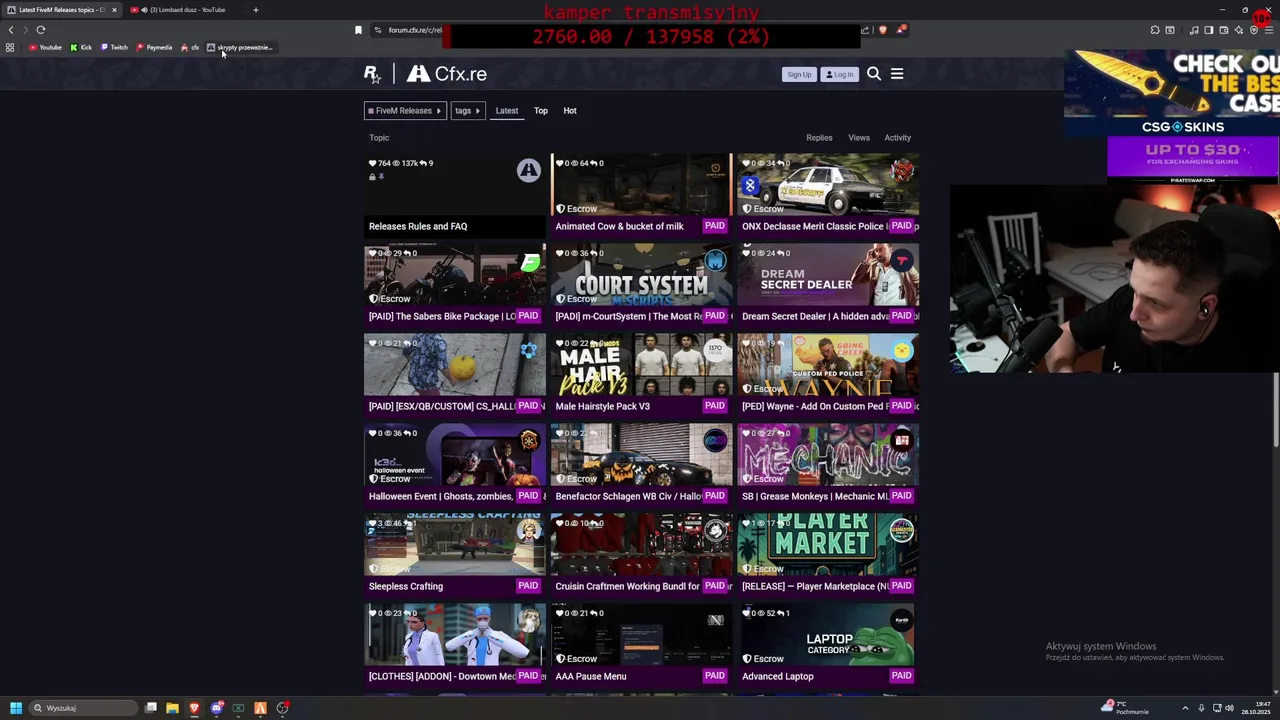1280x720 pixels.
Task: Open the hamburger menu on Cfx.re header
Action: [x=897, y=74]
